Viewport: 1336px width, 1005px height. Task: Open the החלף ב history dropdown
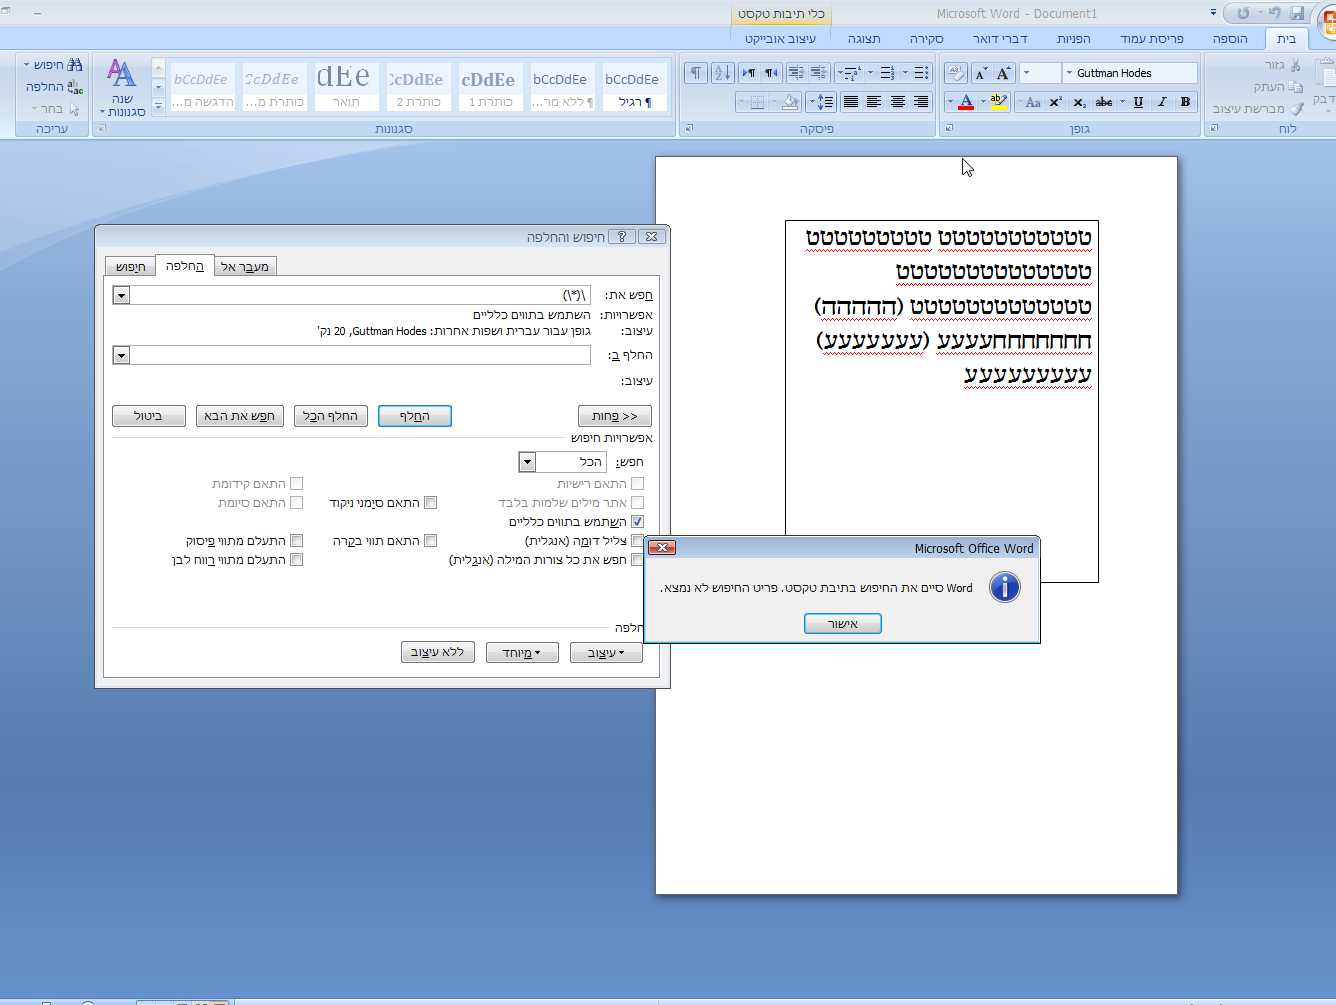[121, 355]
